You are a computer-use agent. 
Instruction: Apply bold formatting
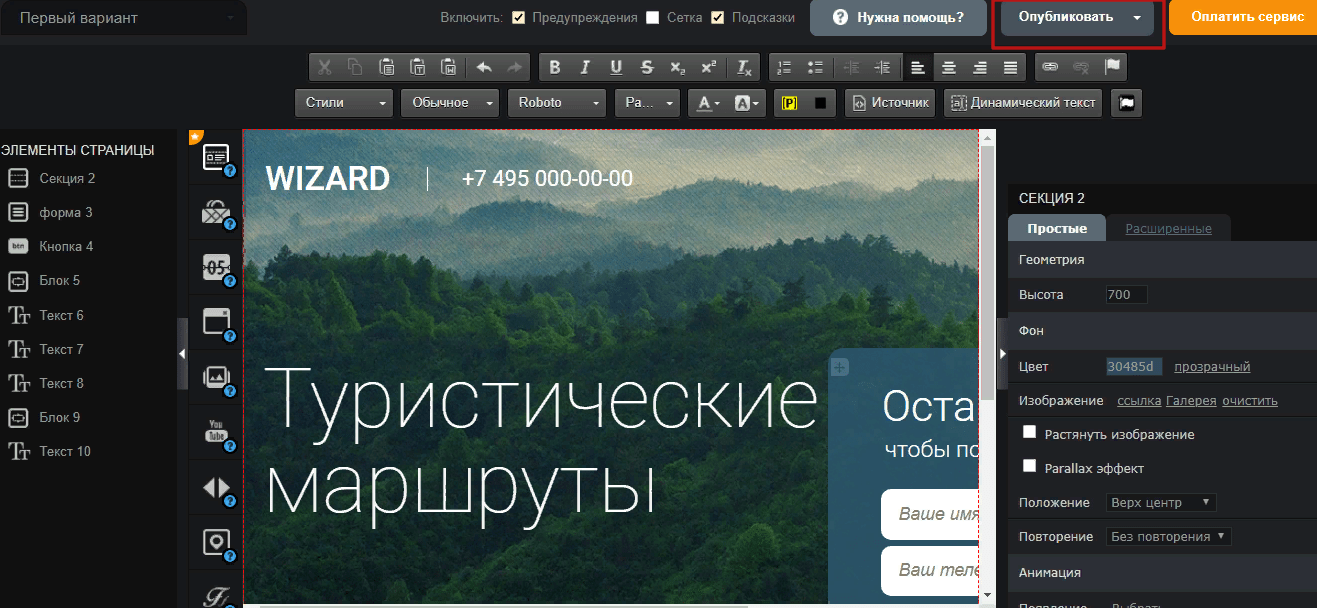pyautogui.click(x=555, y=67)
